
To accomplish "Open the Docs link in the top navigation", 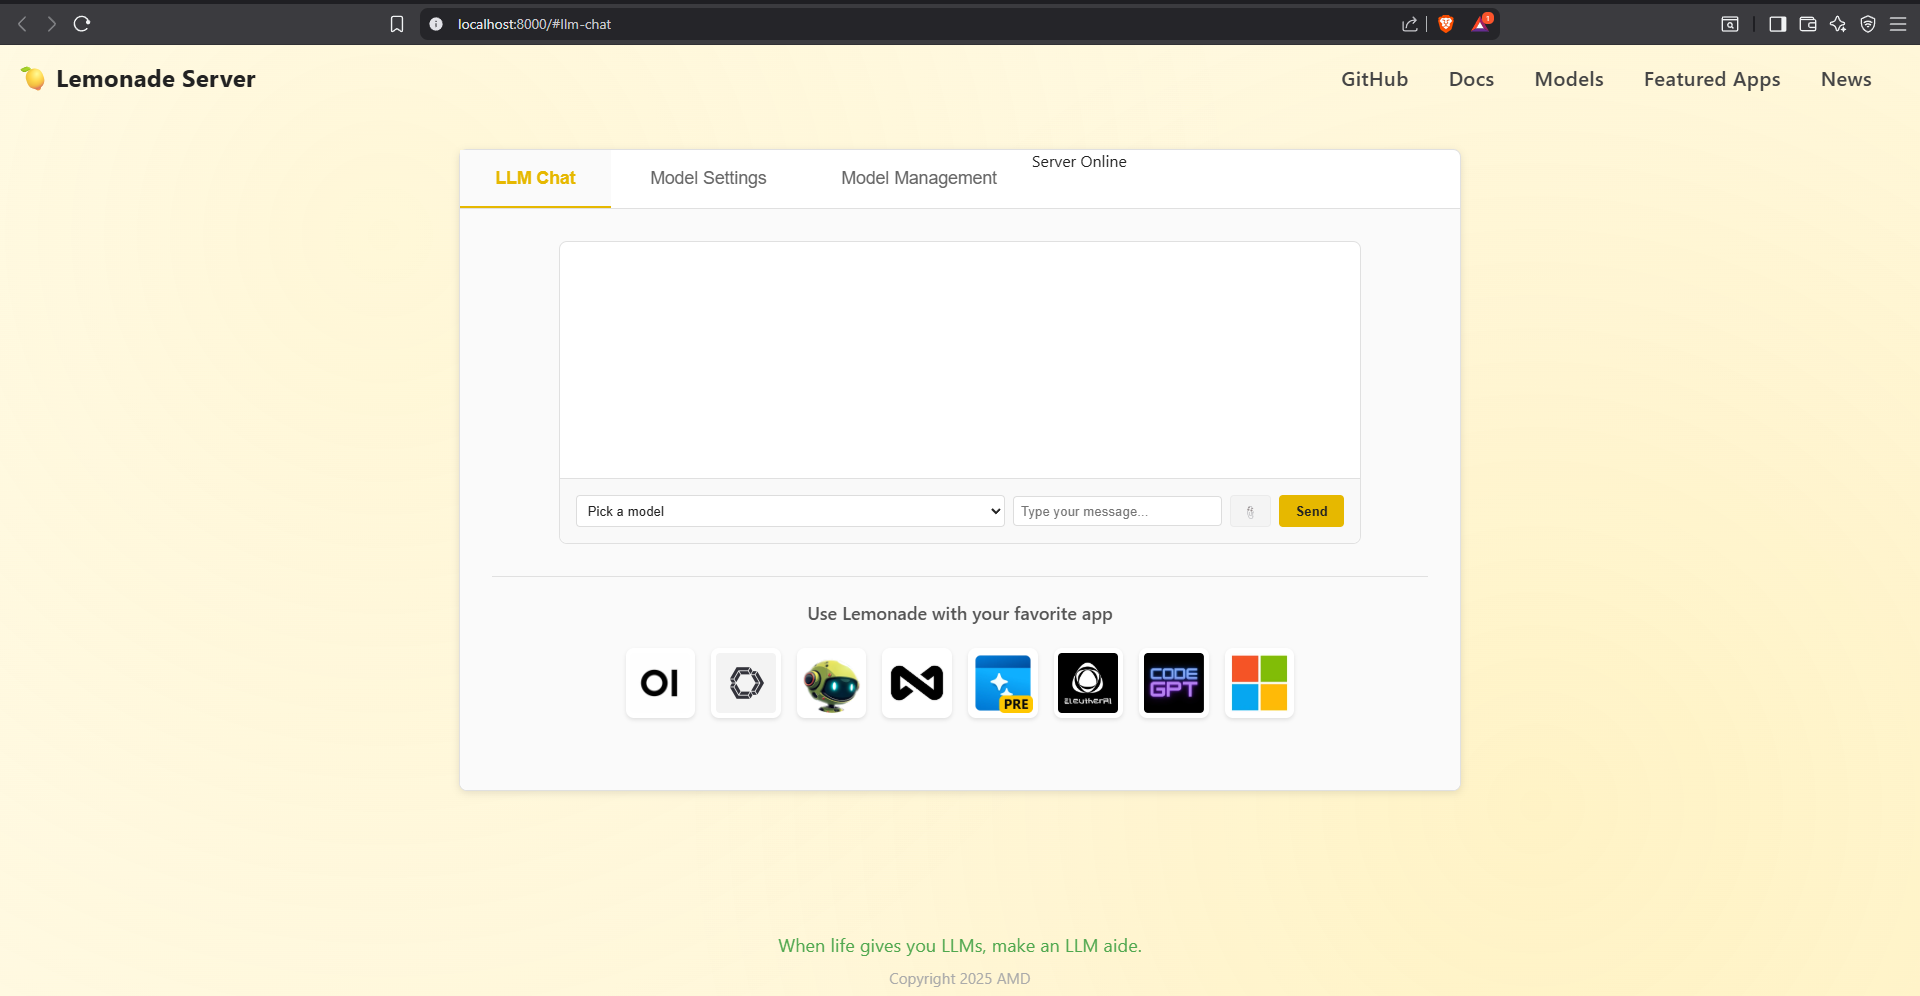I will tap(1472, 79).
